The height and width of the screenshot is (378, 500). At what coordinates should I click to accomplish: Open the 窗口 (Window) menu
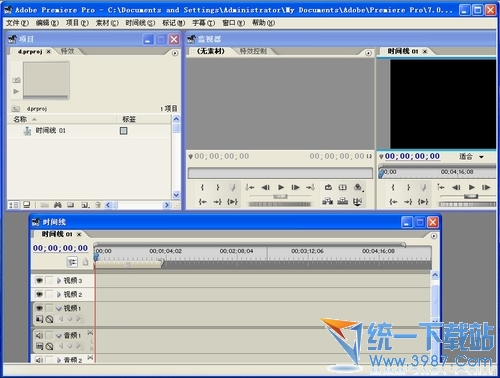[x=233, y=23]
